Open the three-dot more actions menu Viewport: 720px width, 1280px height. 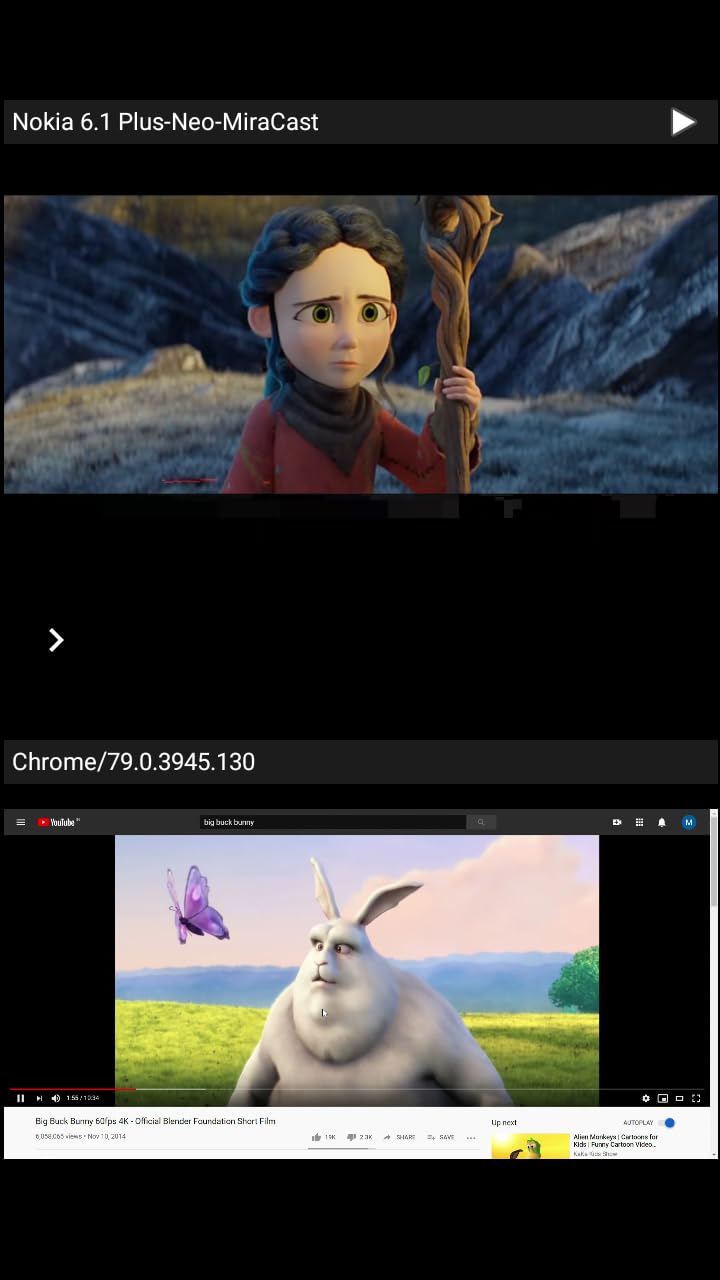coord(471,1138)
